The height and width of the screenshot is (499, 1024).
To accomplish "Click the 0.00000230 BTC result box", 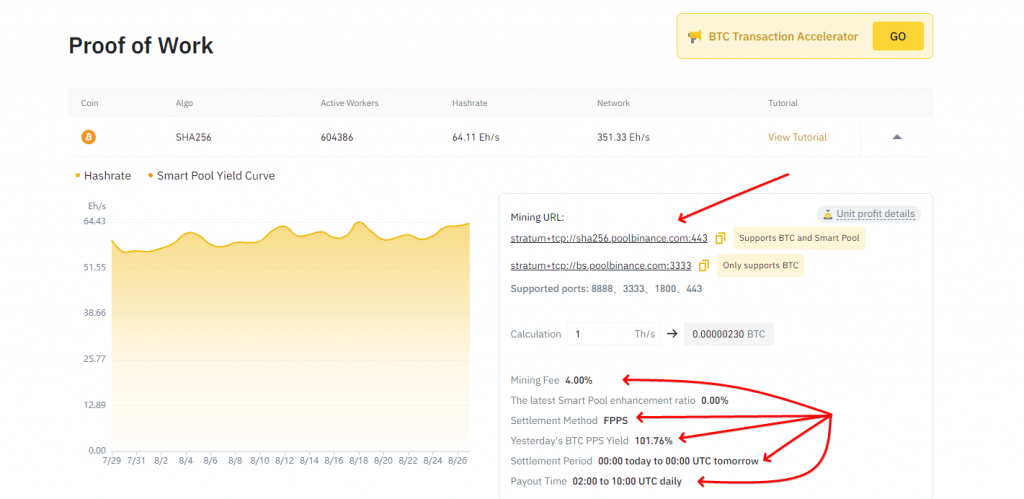I will [x=728, y=334].
